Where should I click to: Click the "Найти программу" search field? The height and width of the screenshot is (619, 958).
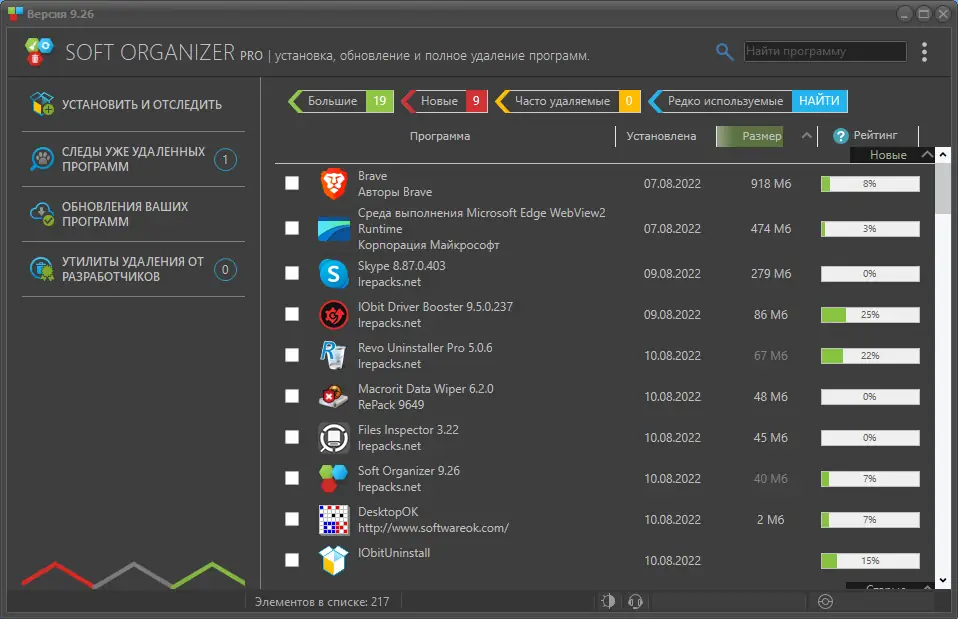[827, 50]
